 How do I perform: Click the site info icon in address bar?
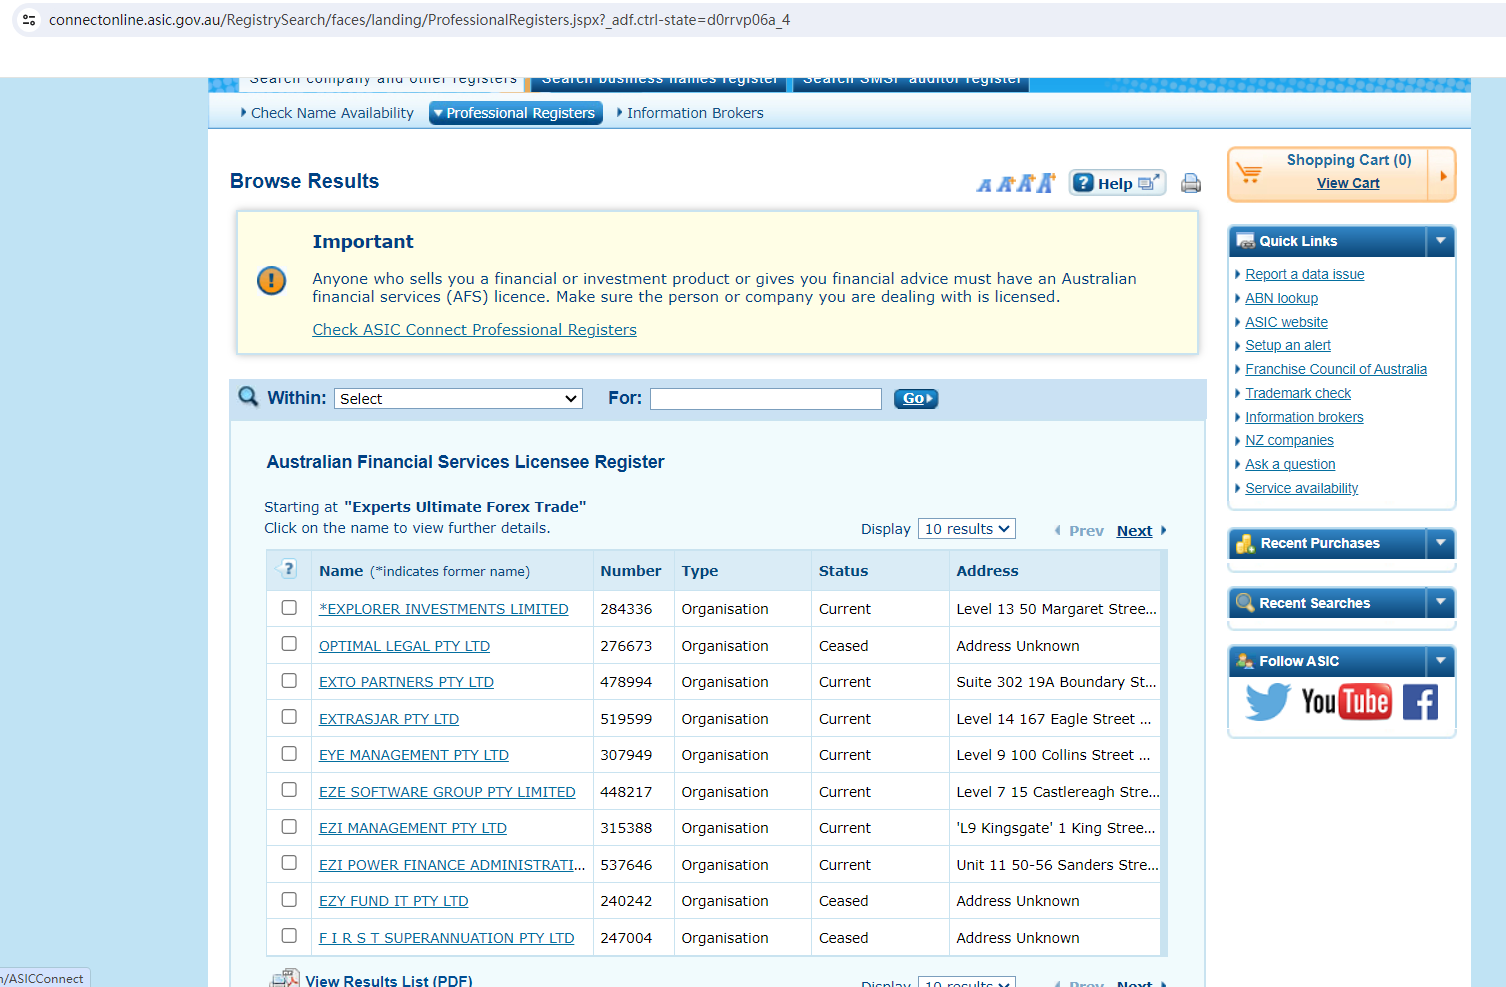(x=29, y=20)
